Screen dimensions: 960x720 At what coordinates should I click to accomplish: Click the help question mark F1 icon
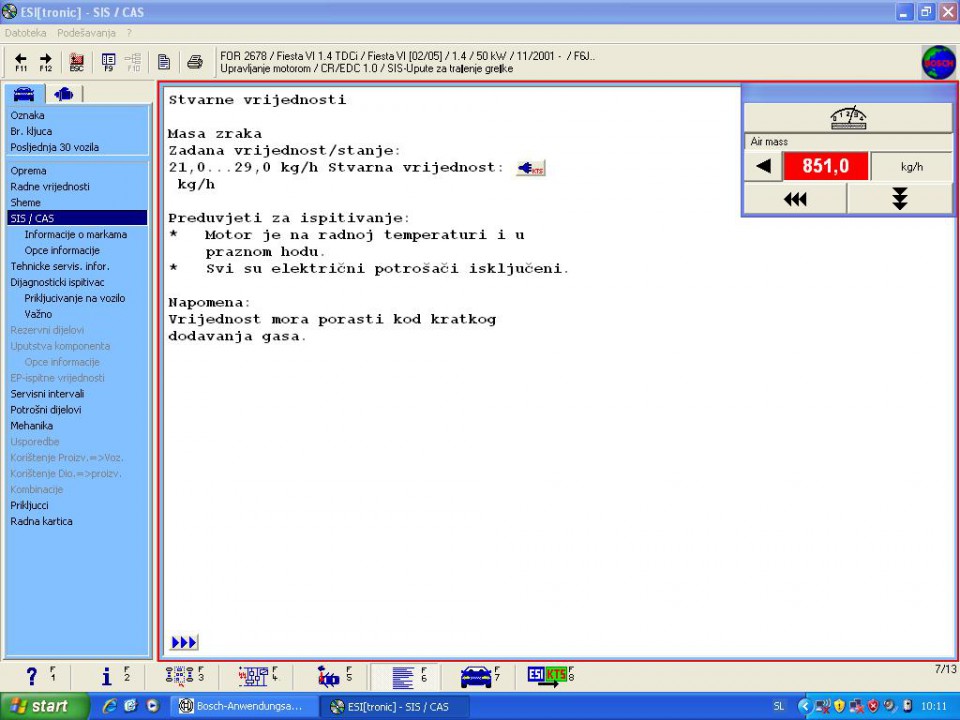34,677
